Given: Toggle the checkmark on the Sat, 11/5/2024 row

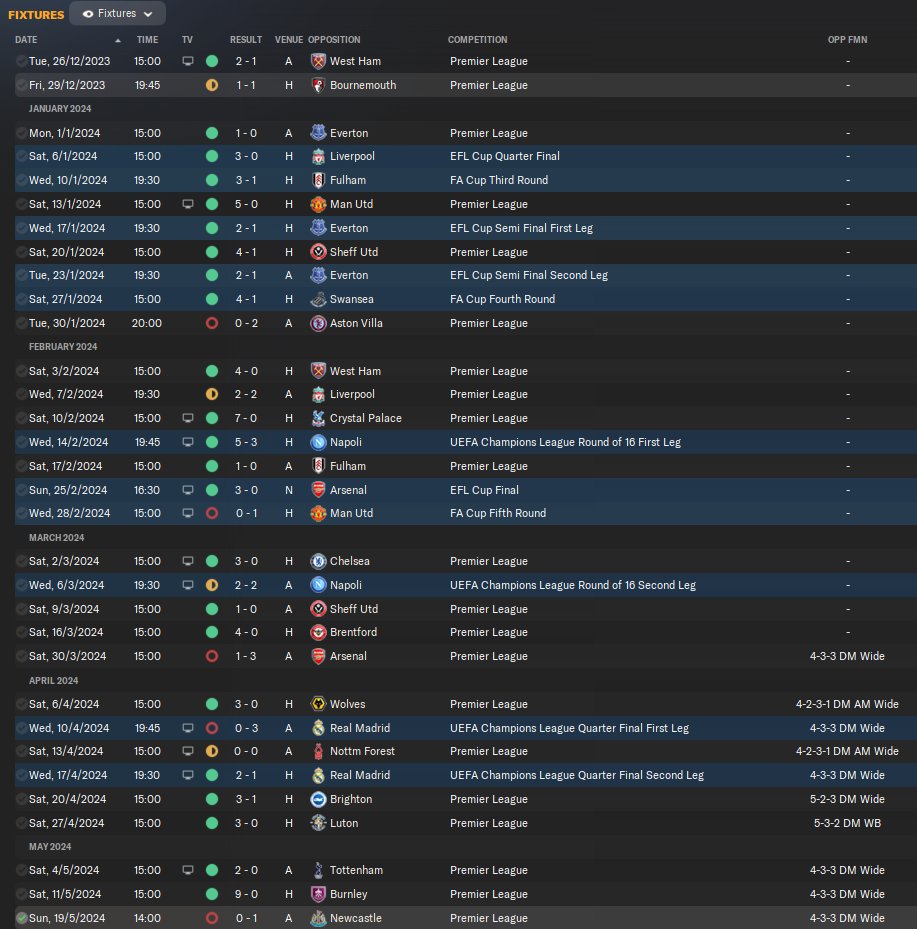Looking at the screenshot, I should tap(22, 894).
